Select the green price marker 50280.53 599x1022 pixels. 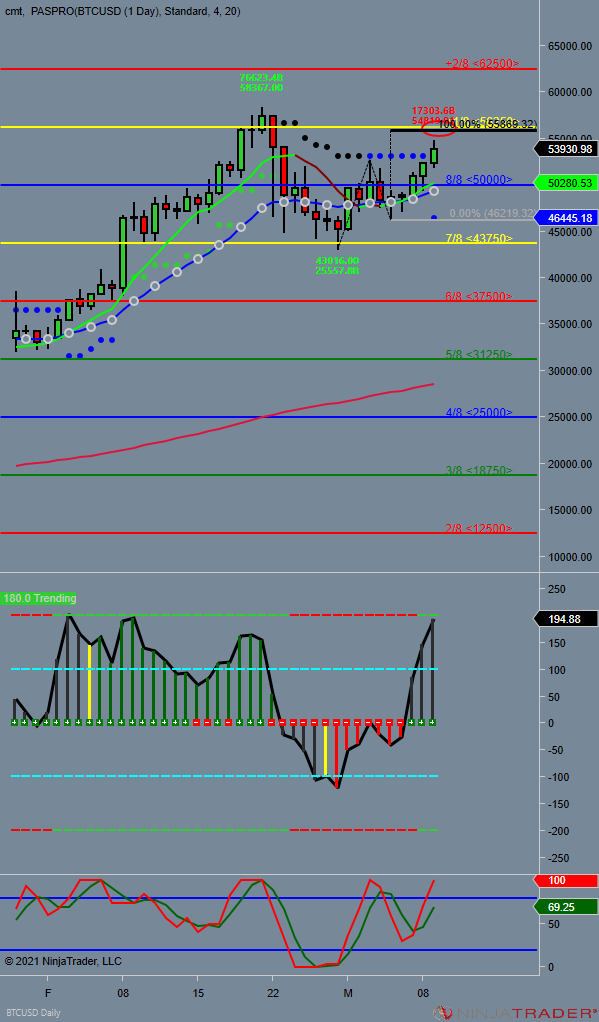567,183
